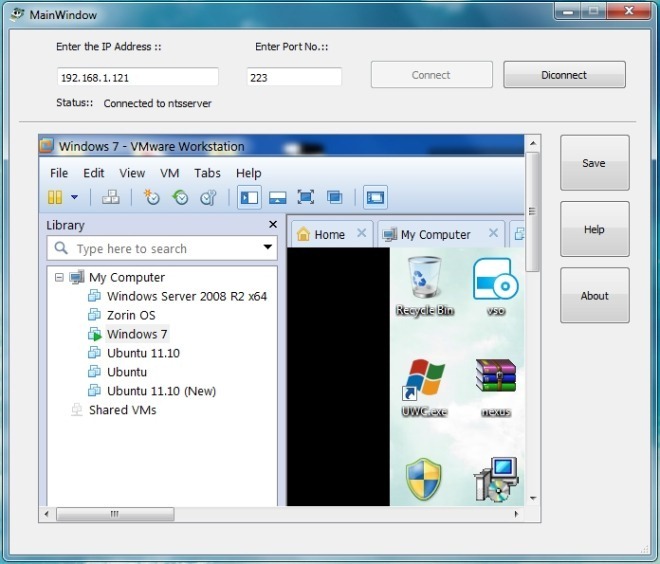Screen dimensions: 660x564
Task: Select the Zorin OS virtual machine
Action: [131, 315]
